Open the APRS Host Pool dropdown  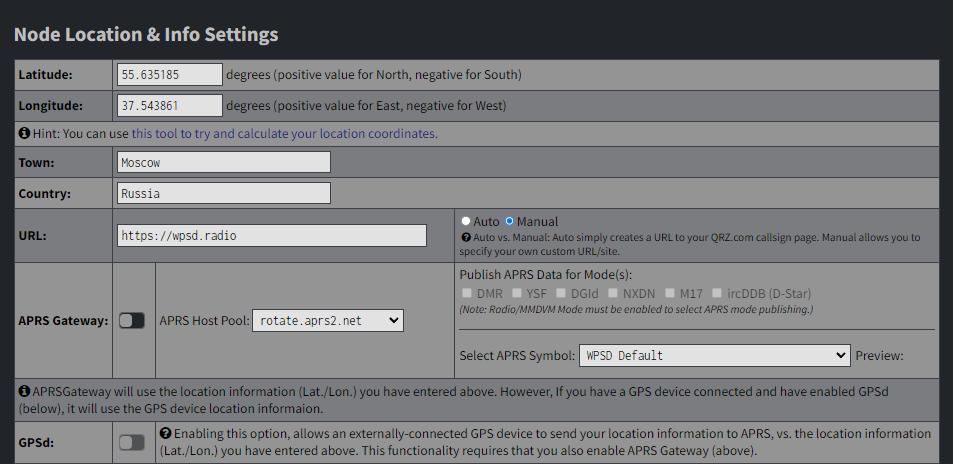(327, 320)
